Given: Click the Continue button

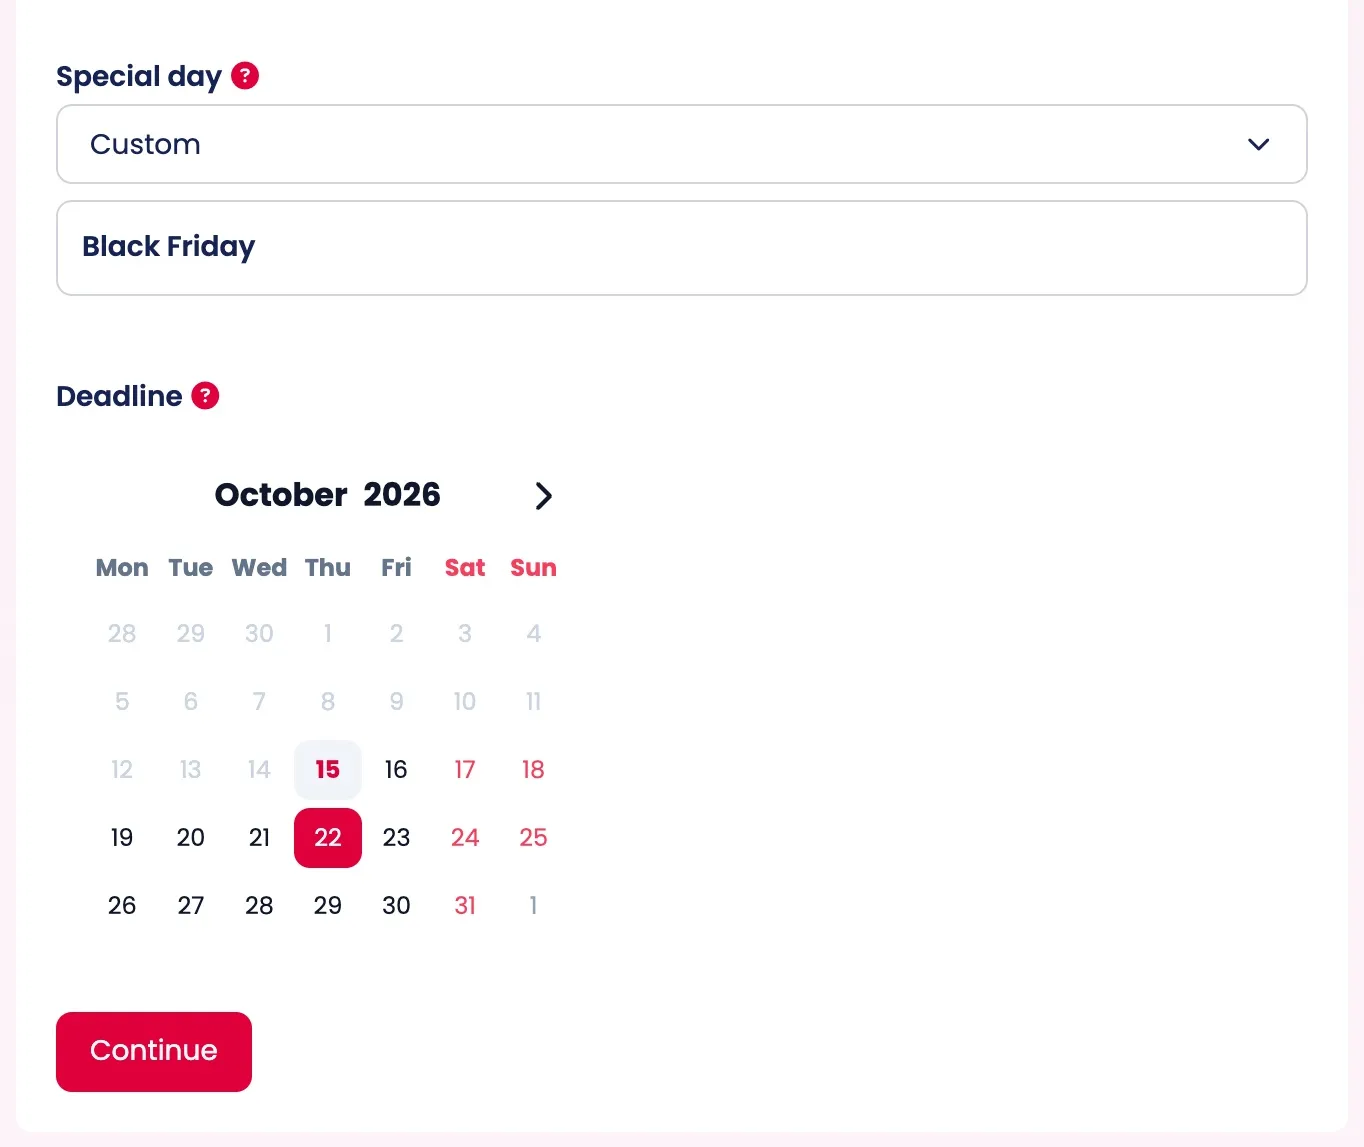Looking at the screenshot, I should click(154, 1052).
